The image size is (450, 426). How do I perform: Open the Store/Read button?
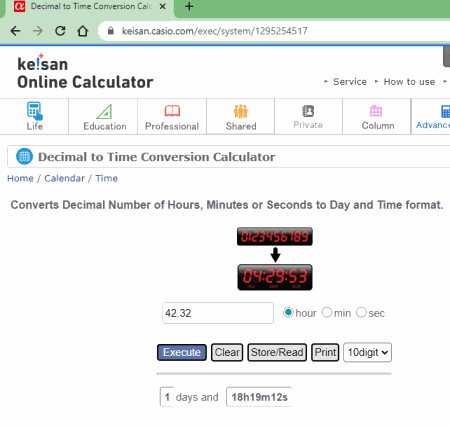click(277, 352)
